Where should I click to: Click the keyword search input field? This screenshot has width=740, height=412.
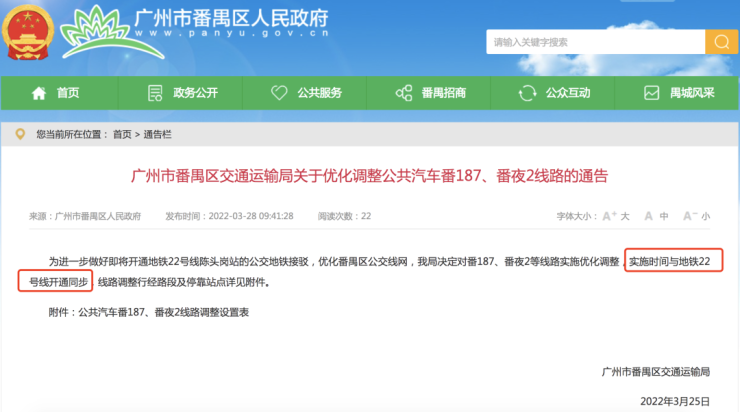coord(595,42)
